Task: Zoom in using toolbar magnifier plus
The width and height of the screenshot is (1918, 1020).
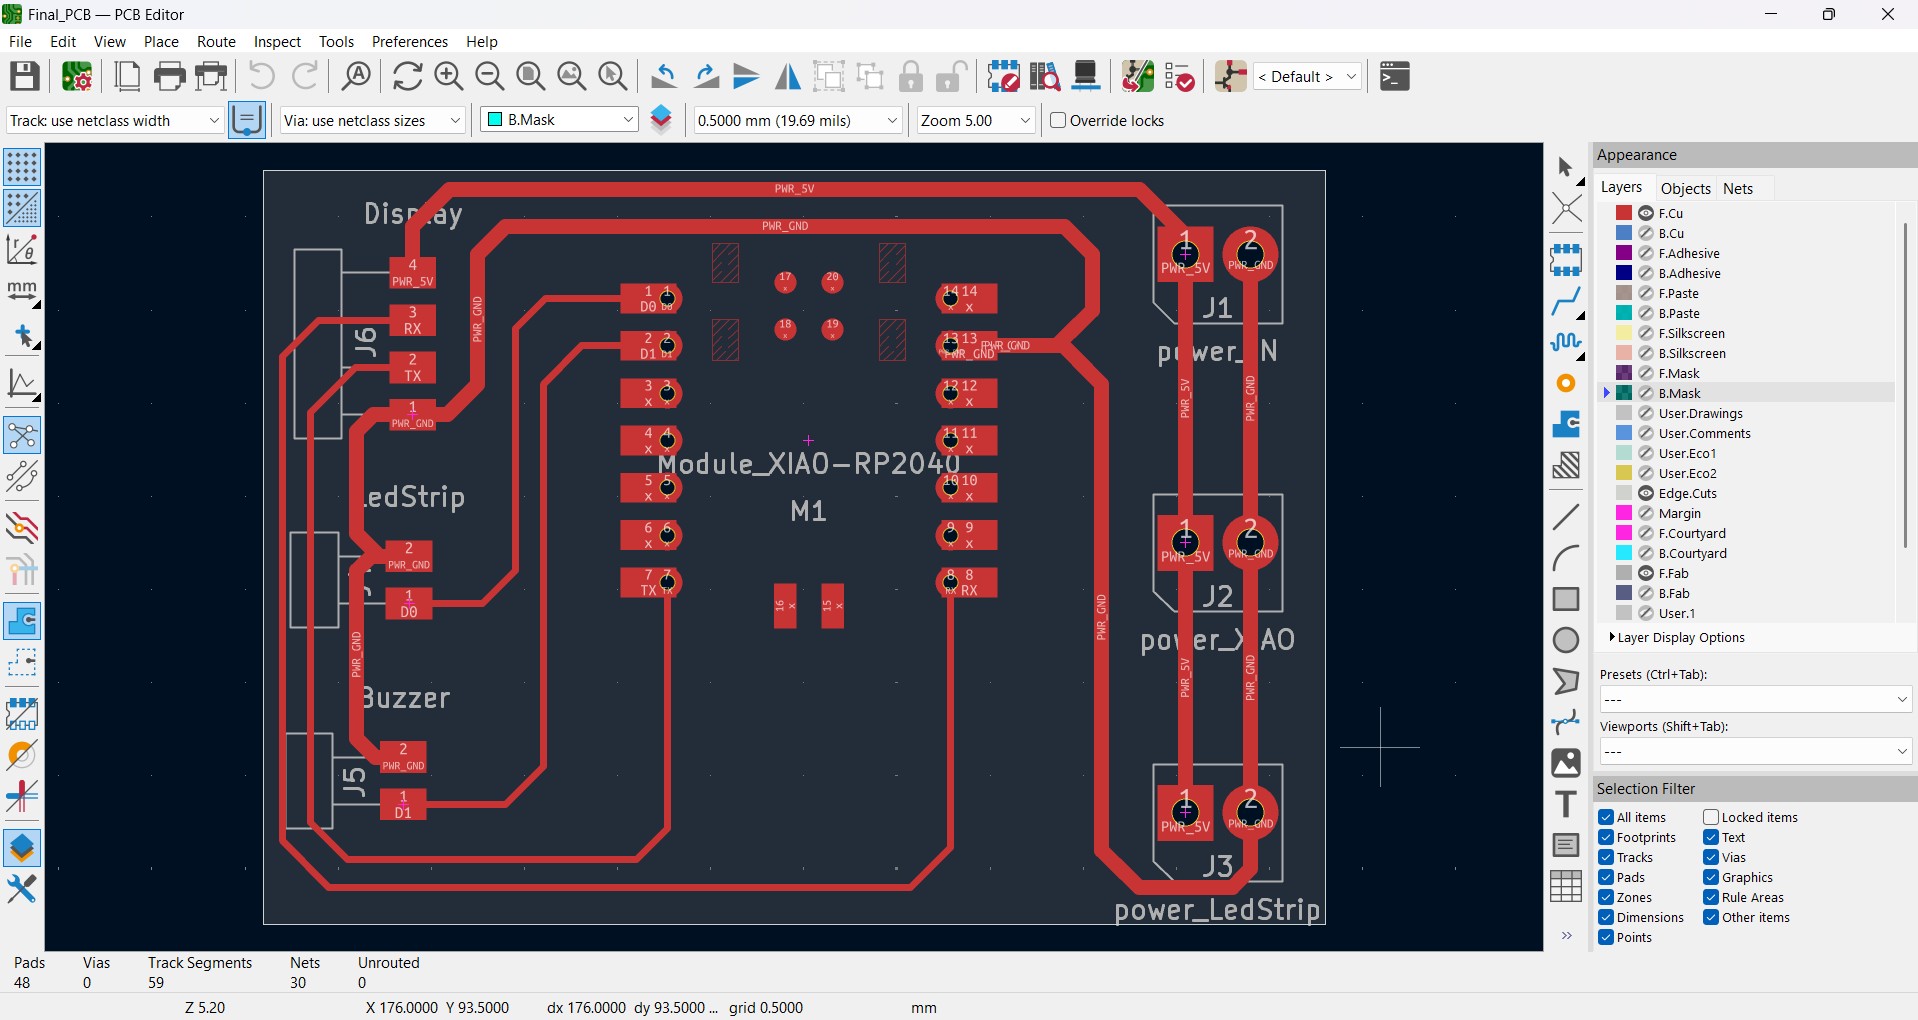Action: pyautogui.click(x=449, y=76)
